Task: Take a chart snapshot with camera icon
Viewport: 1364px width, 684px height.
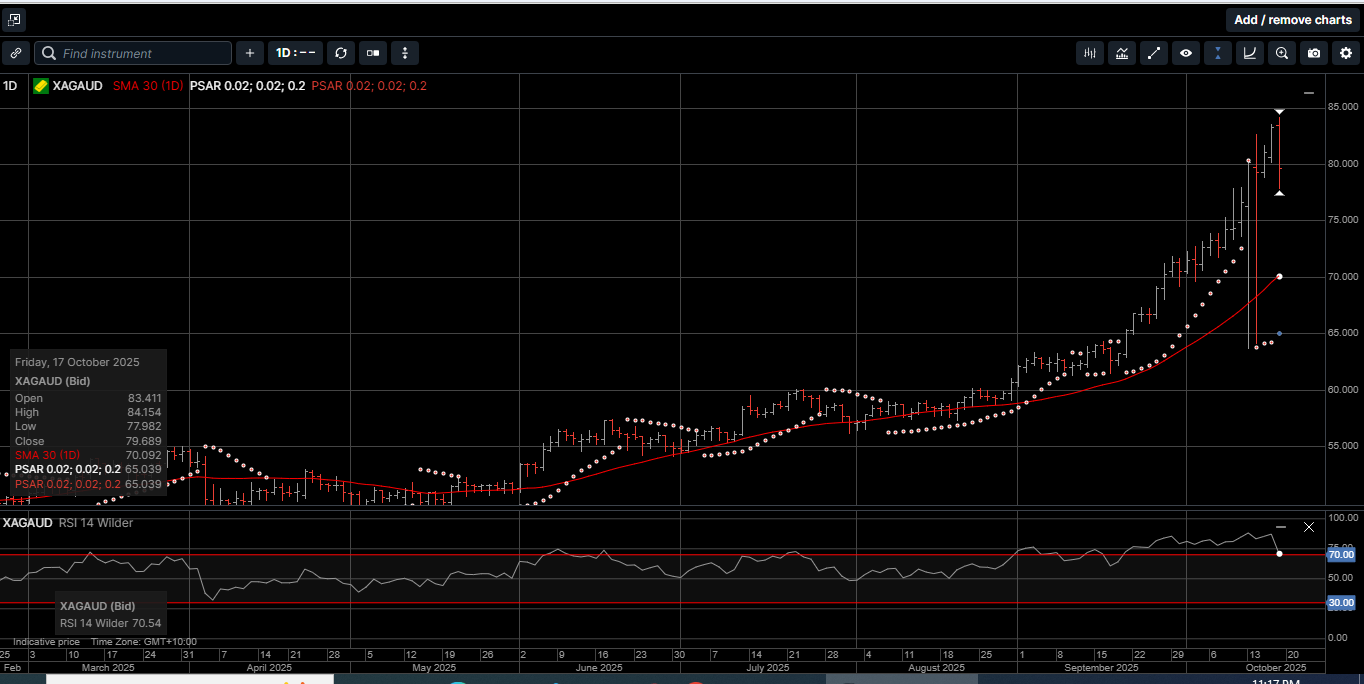Action: pos(1314,54)
